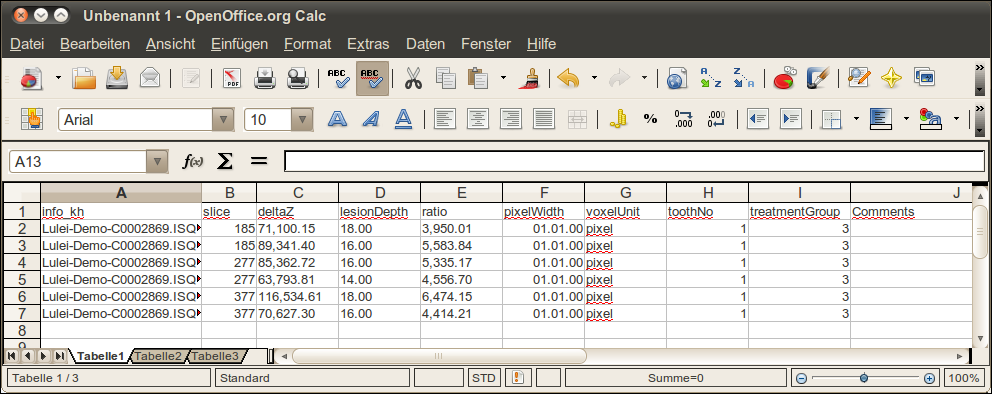Viewport: 992px width, 394px height.
Task: Click the Function equals sign button
Action: click(x=259, y=161)
